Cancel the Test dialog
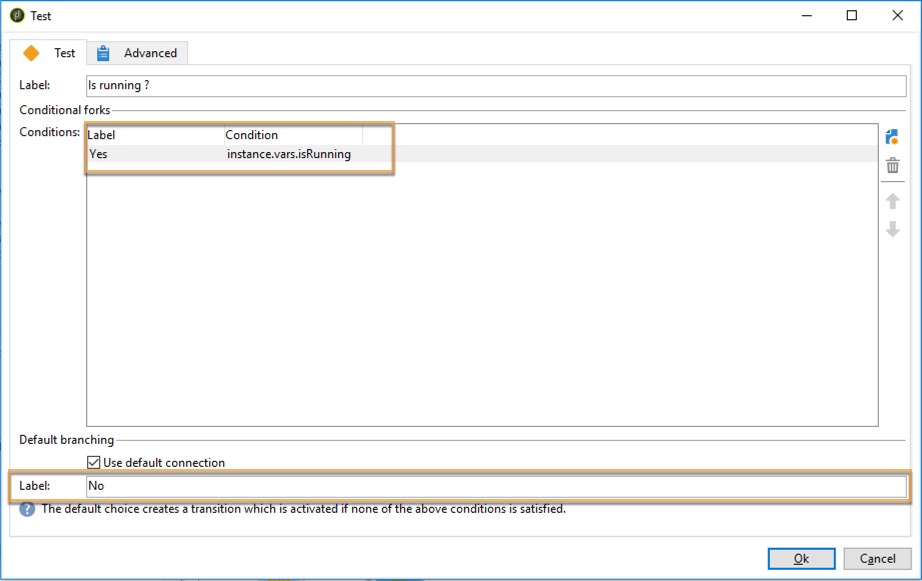Image resolution: width=922 pixels, height=581 pixels. 877,559
